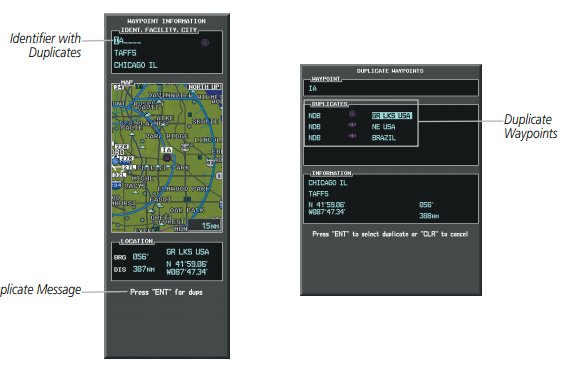
Task: Click the bearing 056° value in Location box
Action: coord(140,257)
